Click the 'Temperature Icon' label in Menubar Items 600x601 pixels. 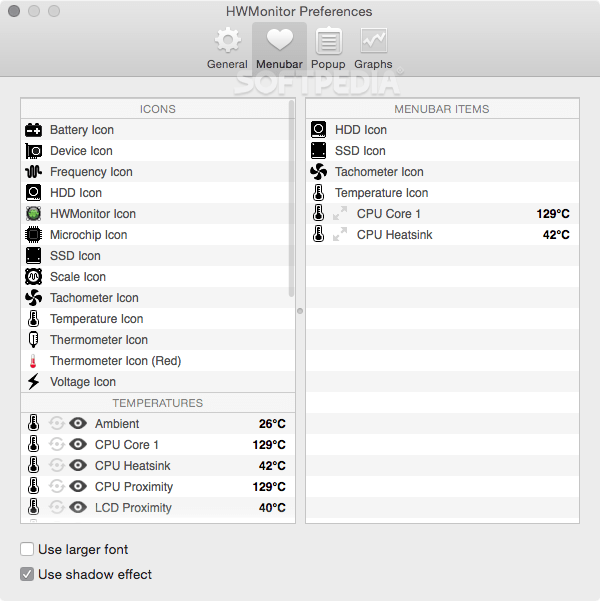tap(381, 193)
